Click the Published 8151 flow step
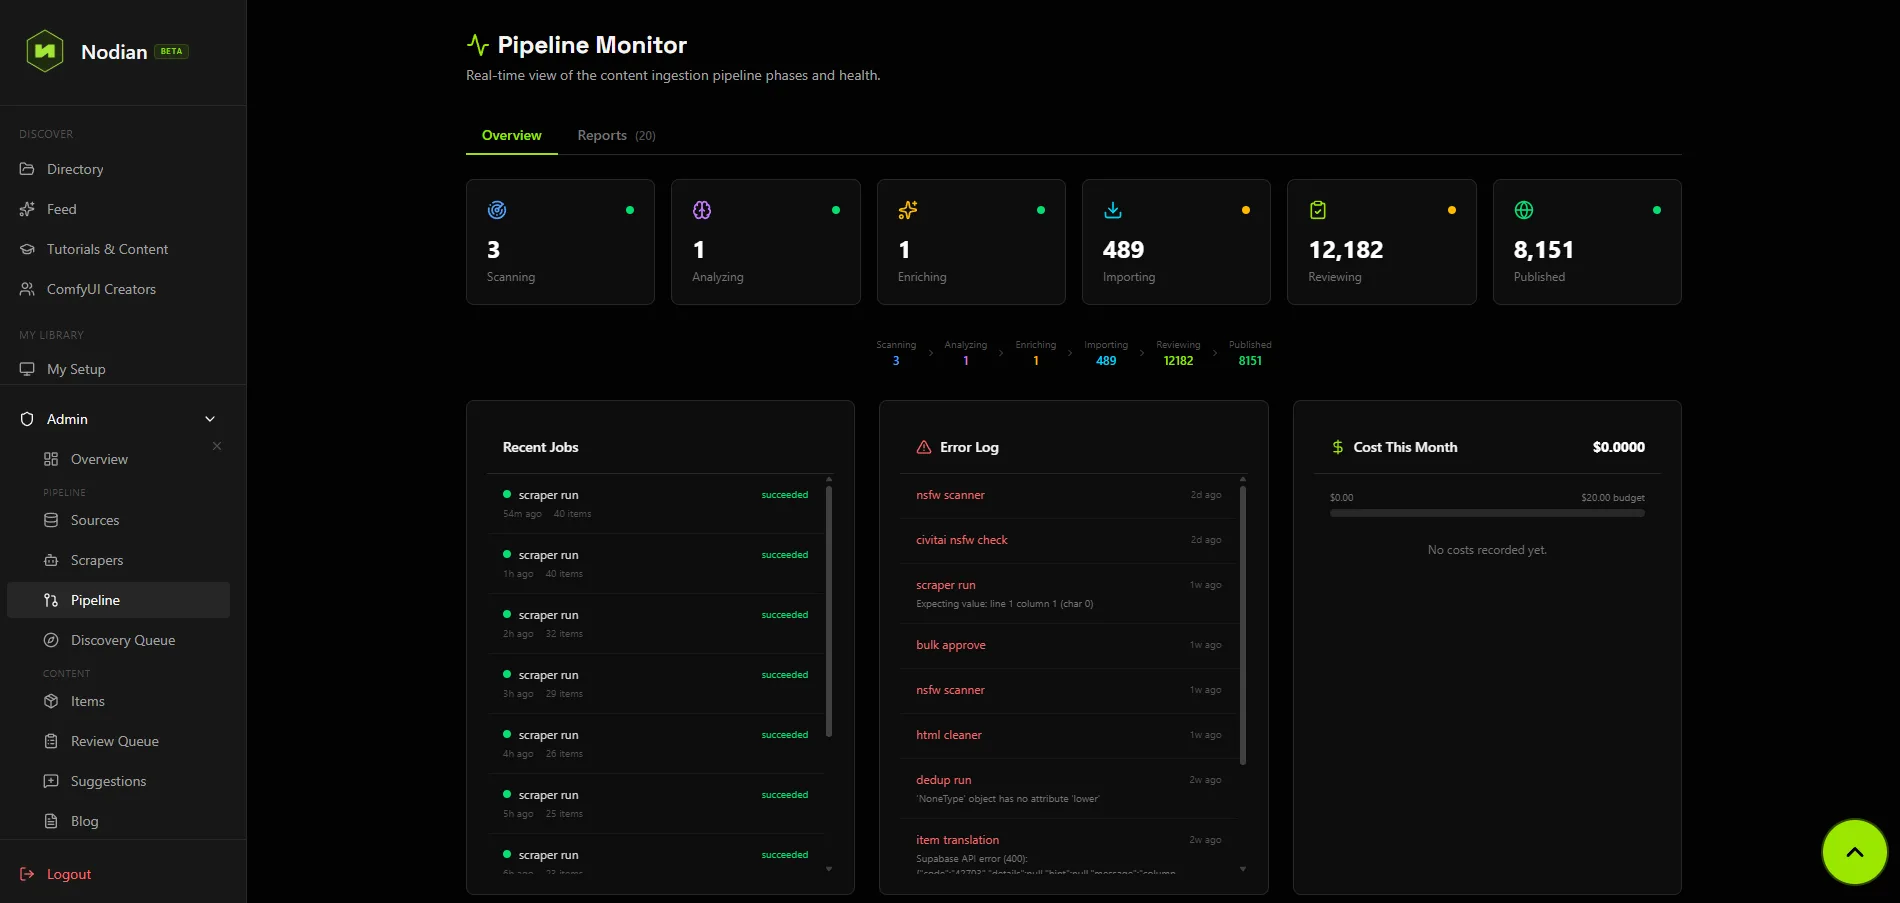Screen dimensions: 1900x903 pyautogui.click(x=1250, y=353)
